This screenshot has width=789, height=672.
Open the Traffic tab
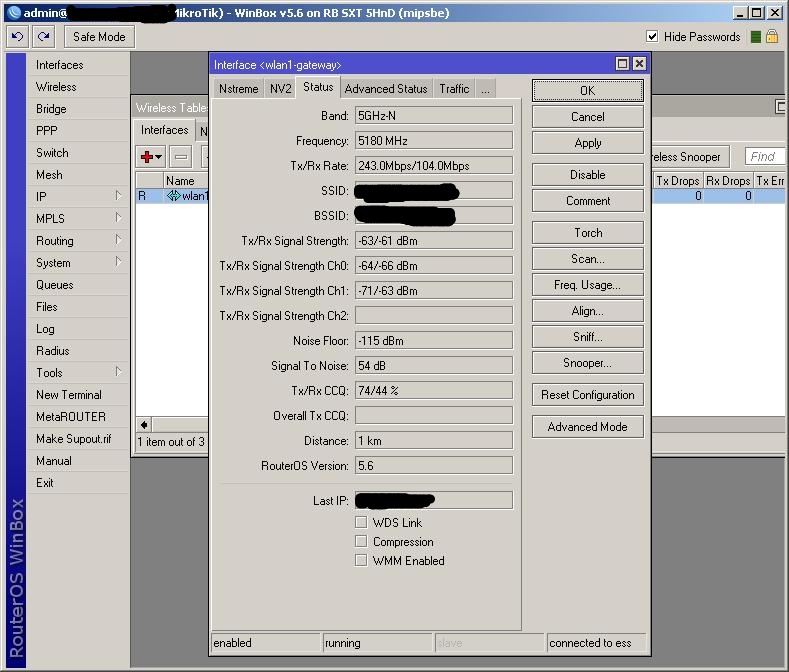coord(454,89)
